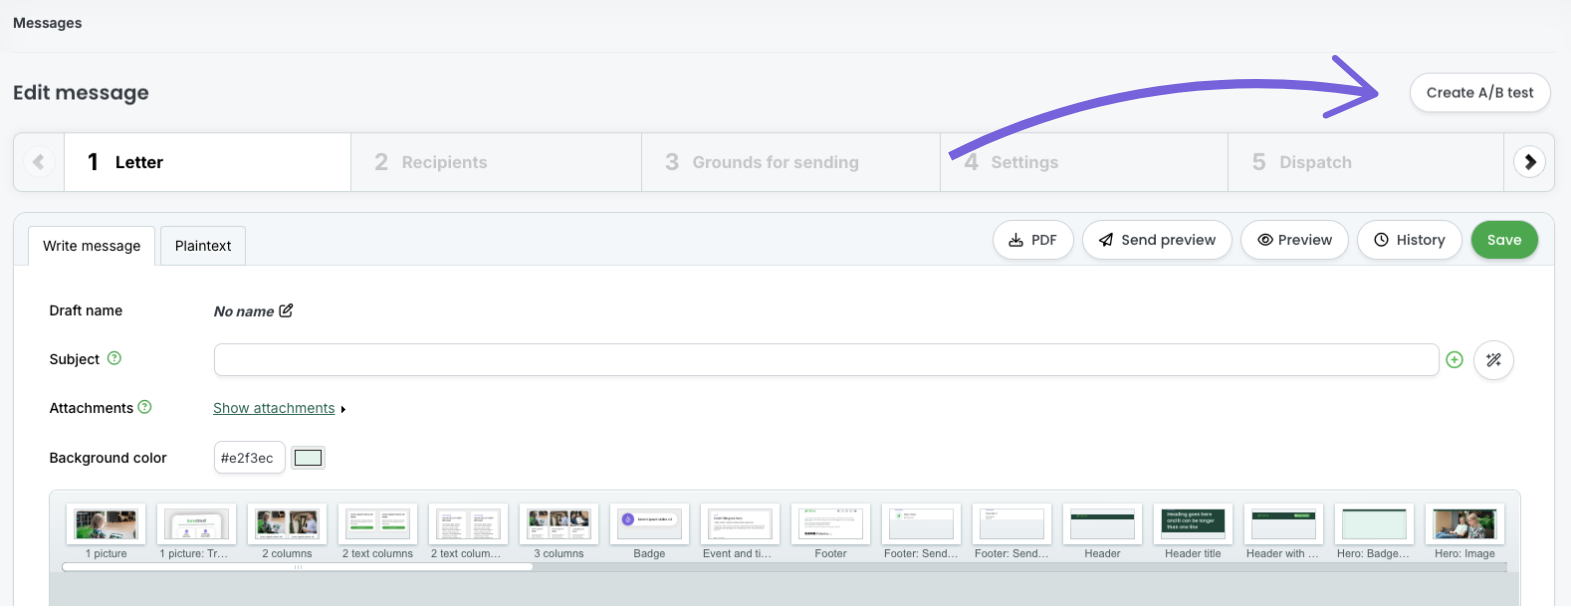Click the Preview eye button
Screen dimensions: 1571x611
point(1294,240)
